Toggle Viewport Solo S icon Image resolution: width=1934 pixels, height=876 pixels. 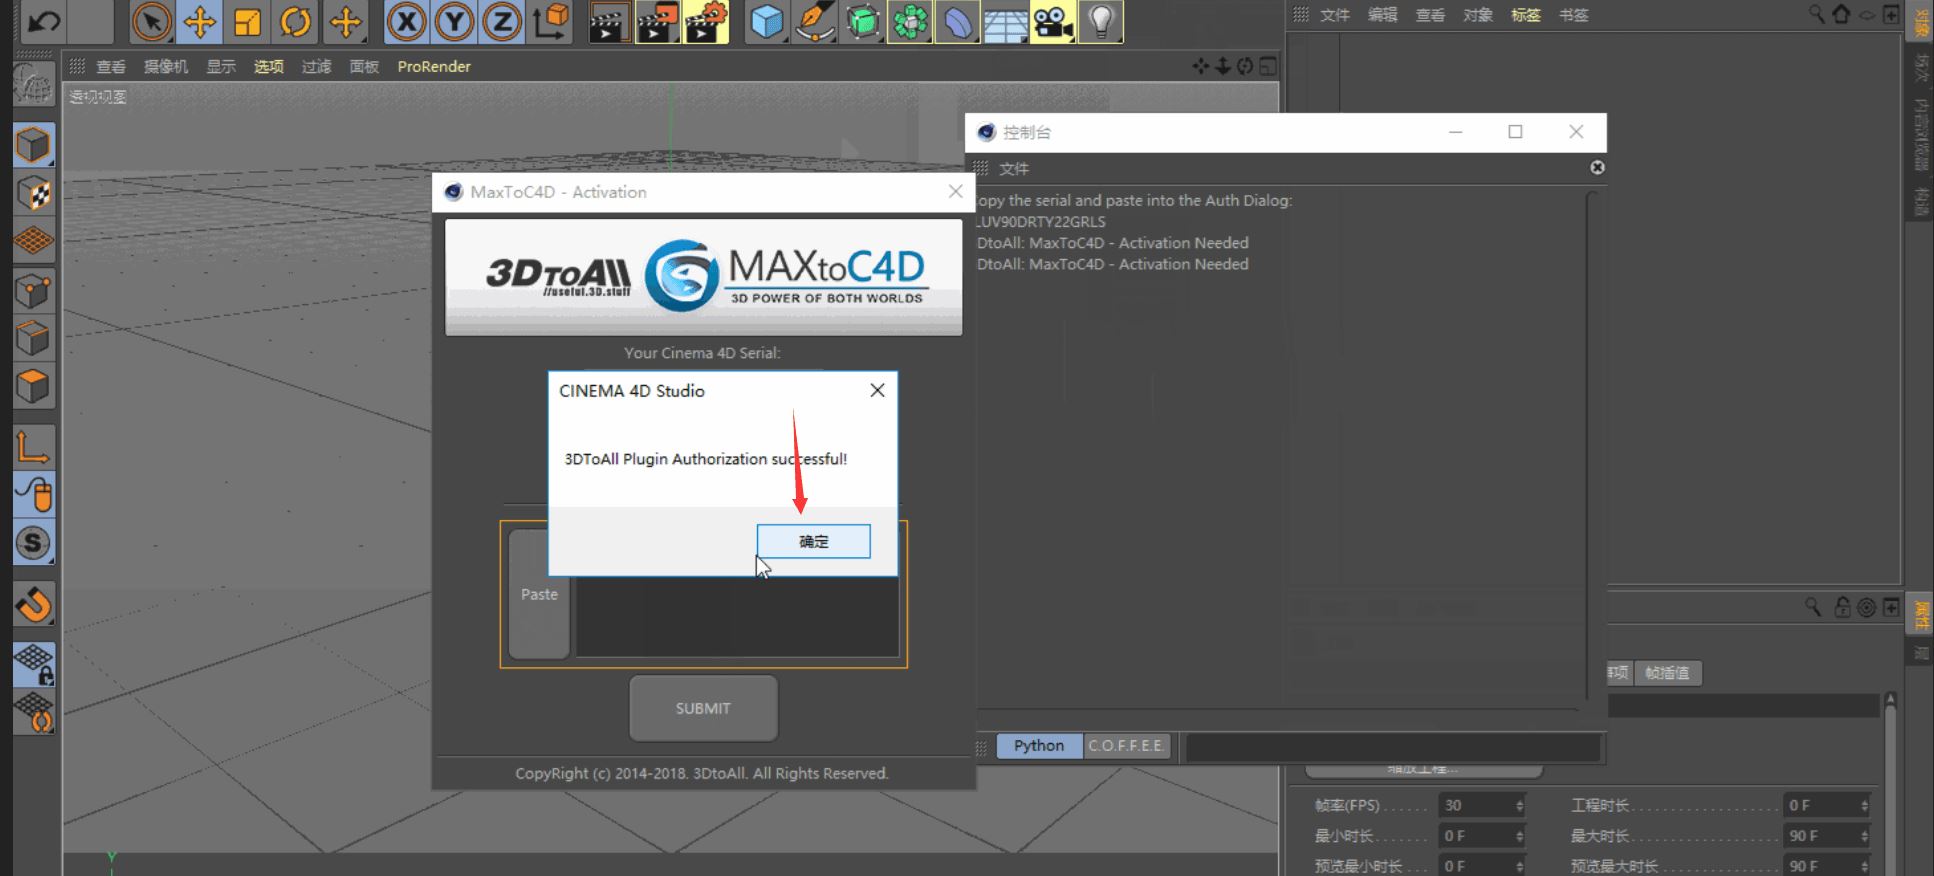[x=33, y=542]
